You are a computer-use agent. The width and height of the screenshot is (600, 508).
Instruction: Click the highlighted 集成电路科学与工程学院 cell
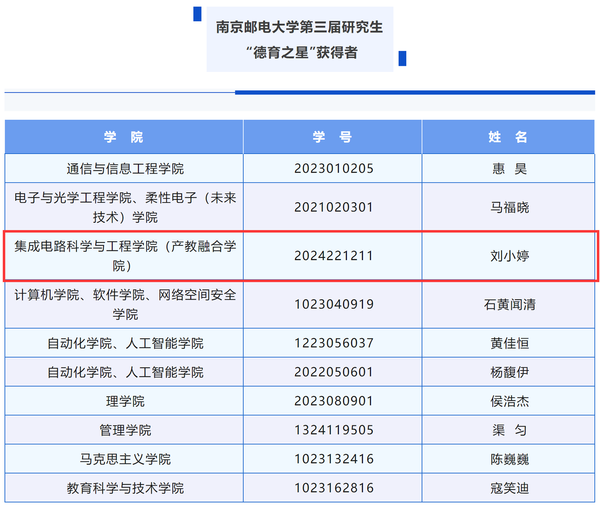(x=125, y=255)
